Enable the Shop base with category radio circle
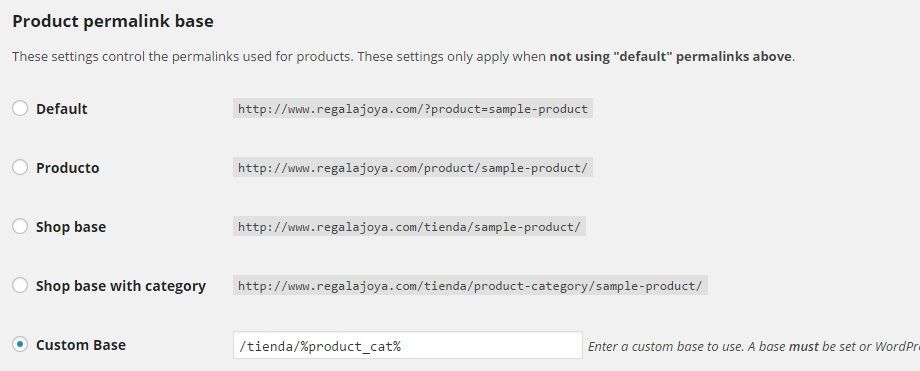The width and height of the screenshot is (920, 371). click(20, 286)
